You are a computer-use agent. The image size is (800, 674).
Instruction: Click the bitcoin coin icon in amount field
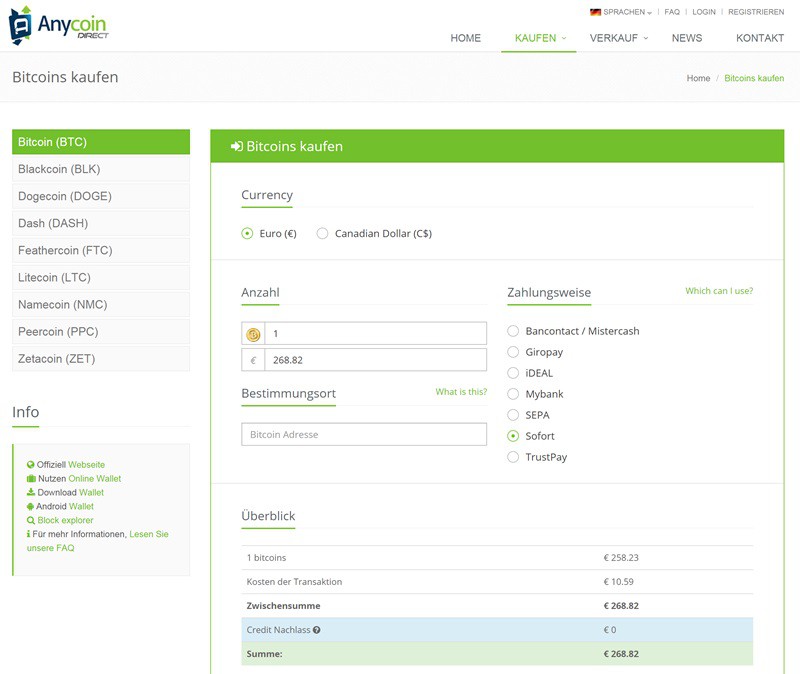253,334
